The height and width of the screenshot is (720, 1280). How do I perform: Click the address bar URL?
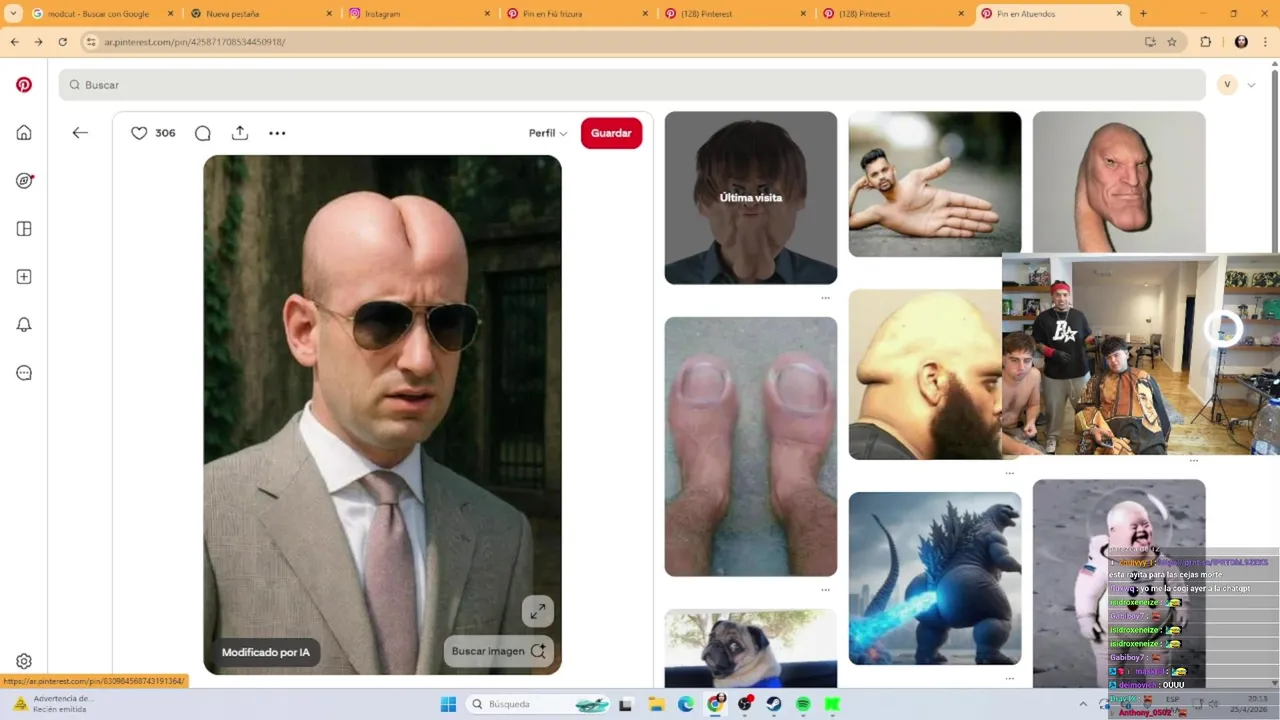(194, 42)
